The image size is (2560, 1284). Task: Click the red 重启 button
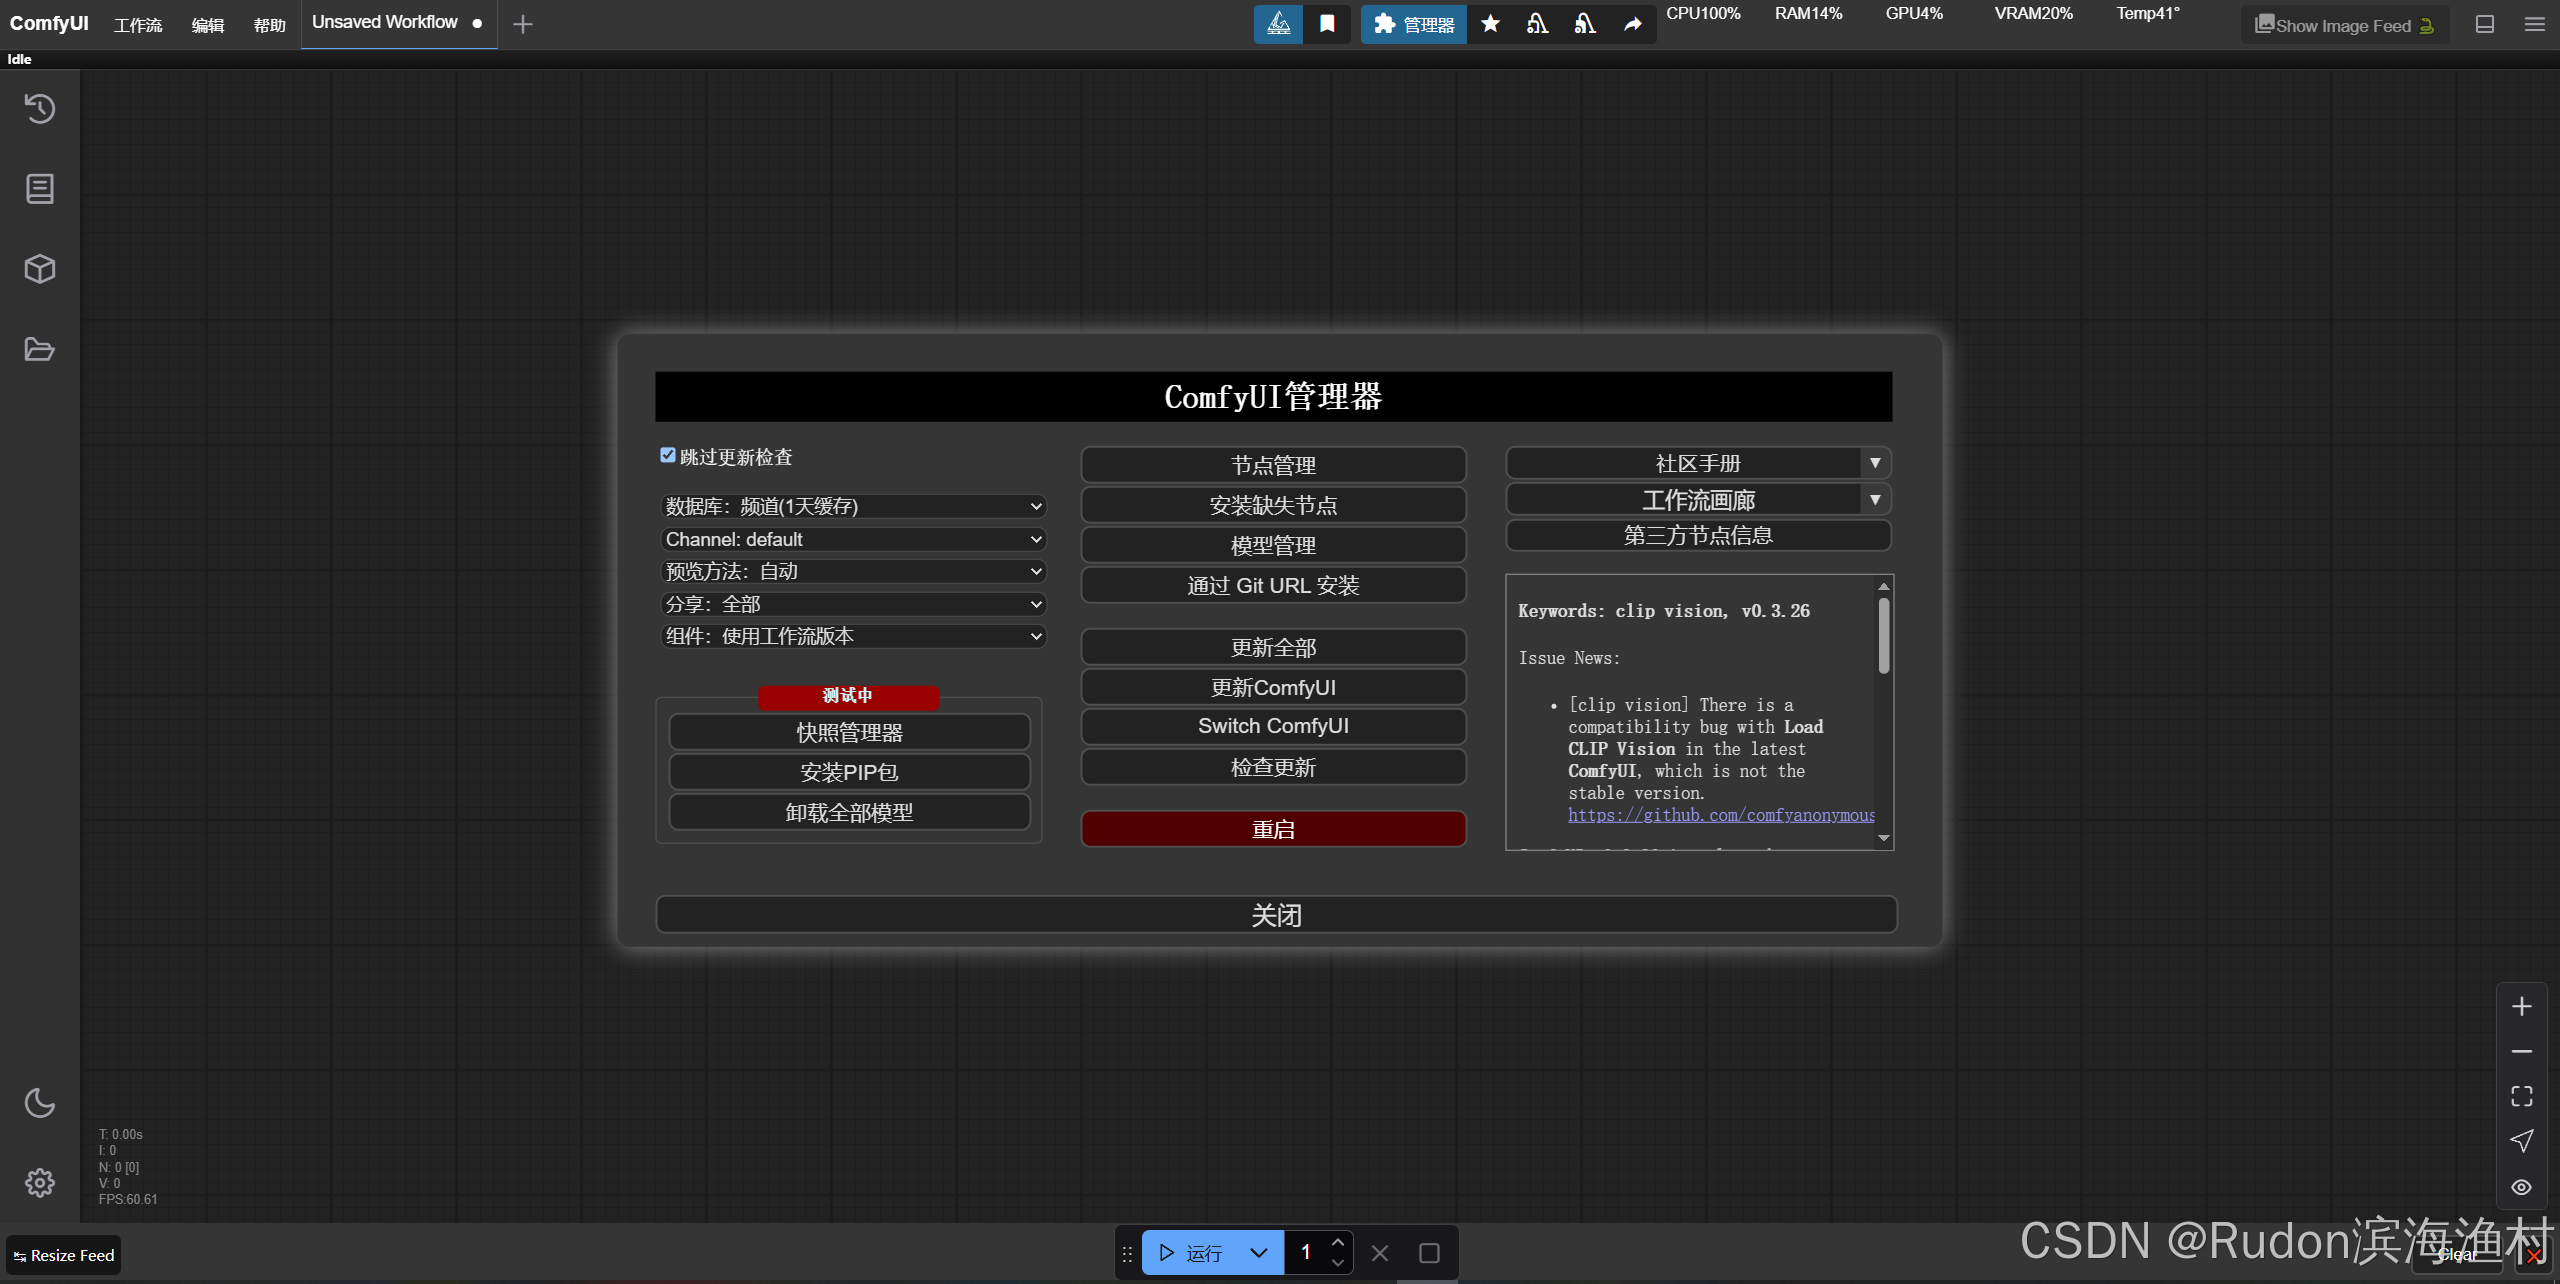[x=1273, y=829]
